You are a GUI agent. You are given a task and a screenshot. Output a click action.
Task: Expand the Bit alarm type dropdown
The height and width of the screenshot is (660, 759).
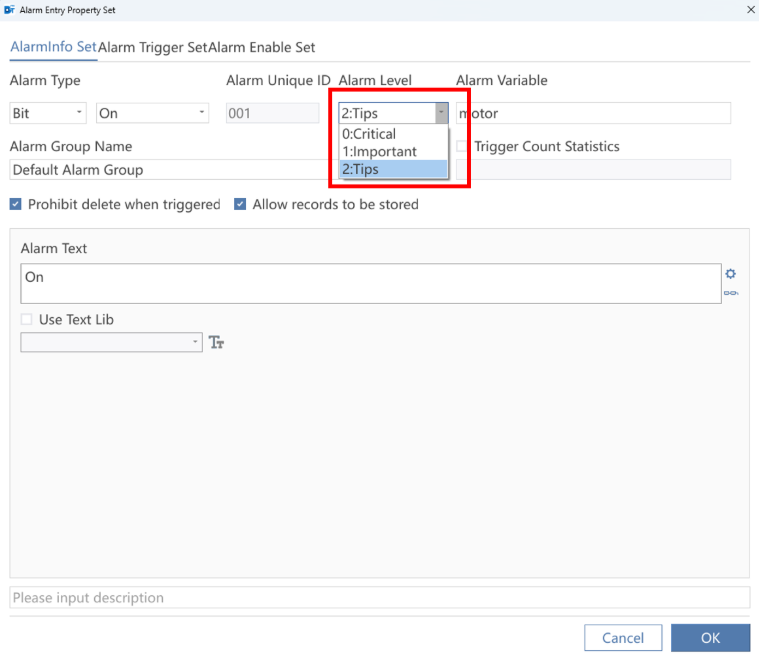pyautogui.click(x=48, y=113)
